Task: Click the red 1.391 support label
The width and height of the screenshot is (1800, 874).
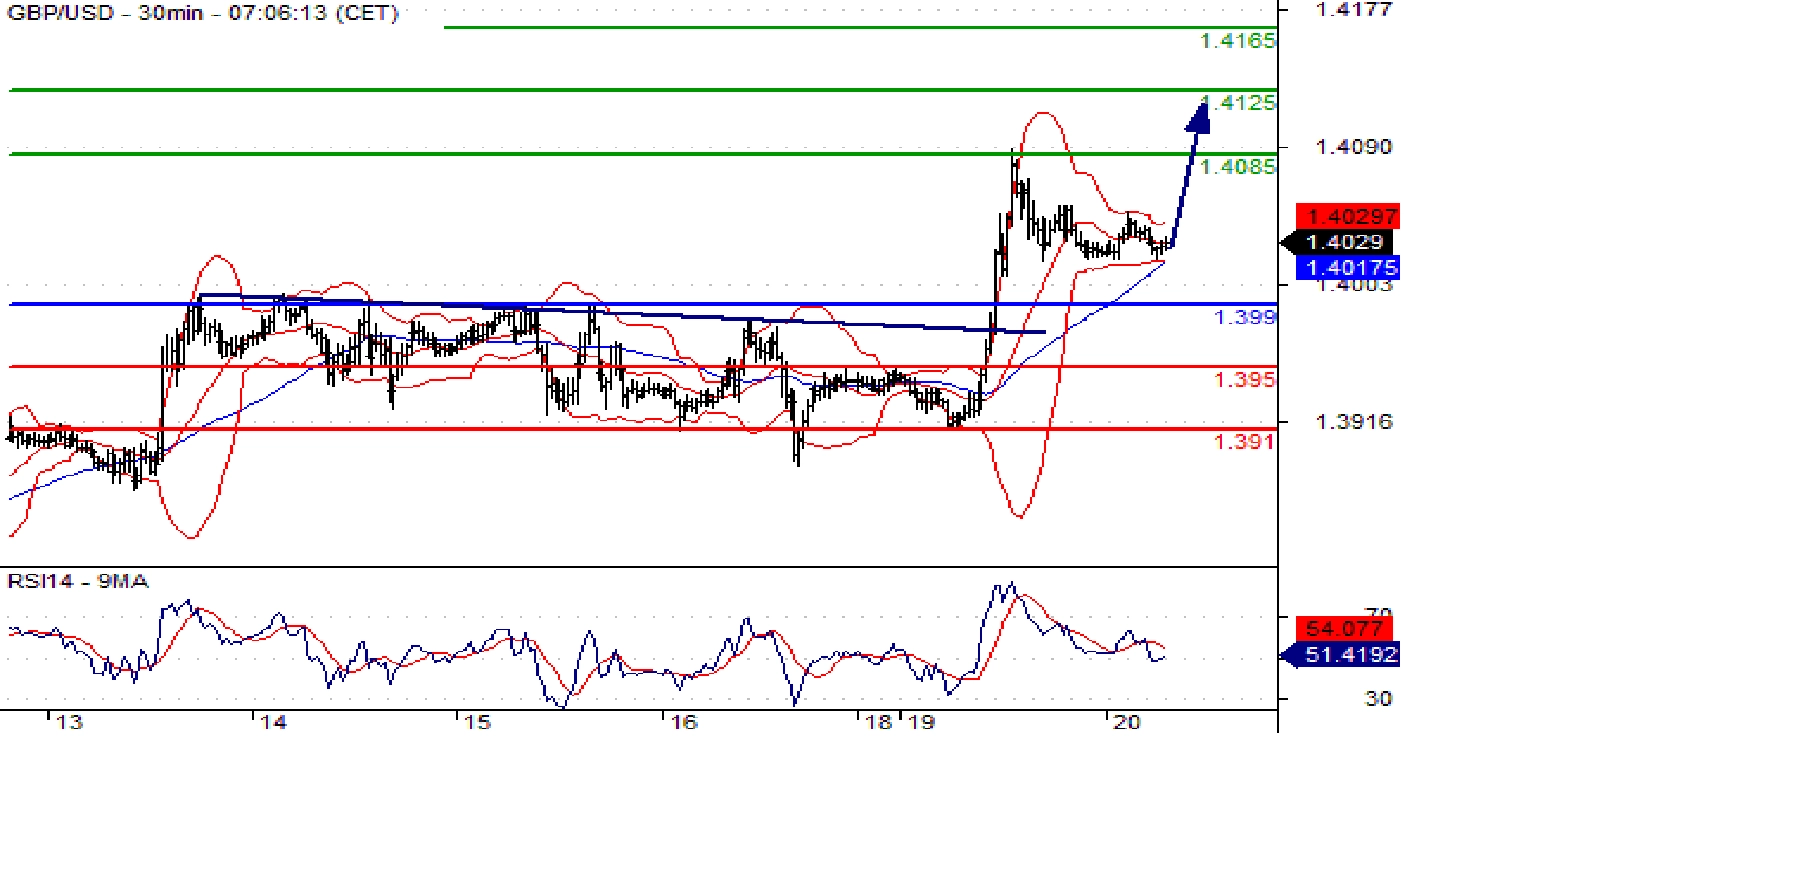Action: [x=1244, y=442]
